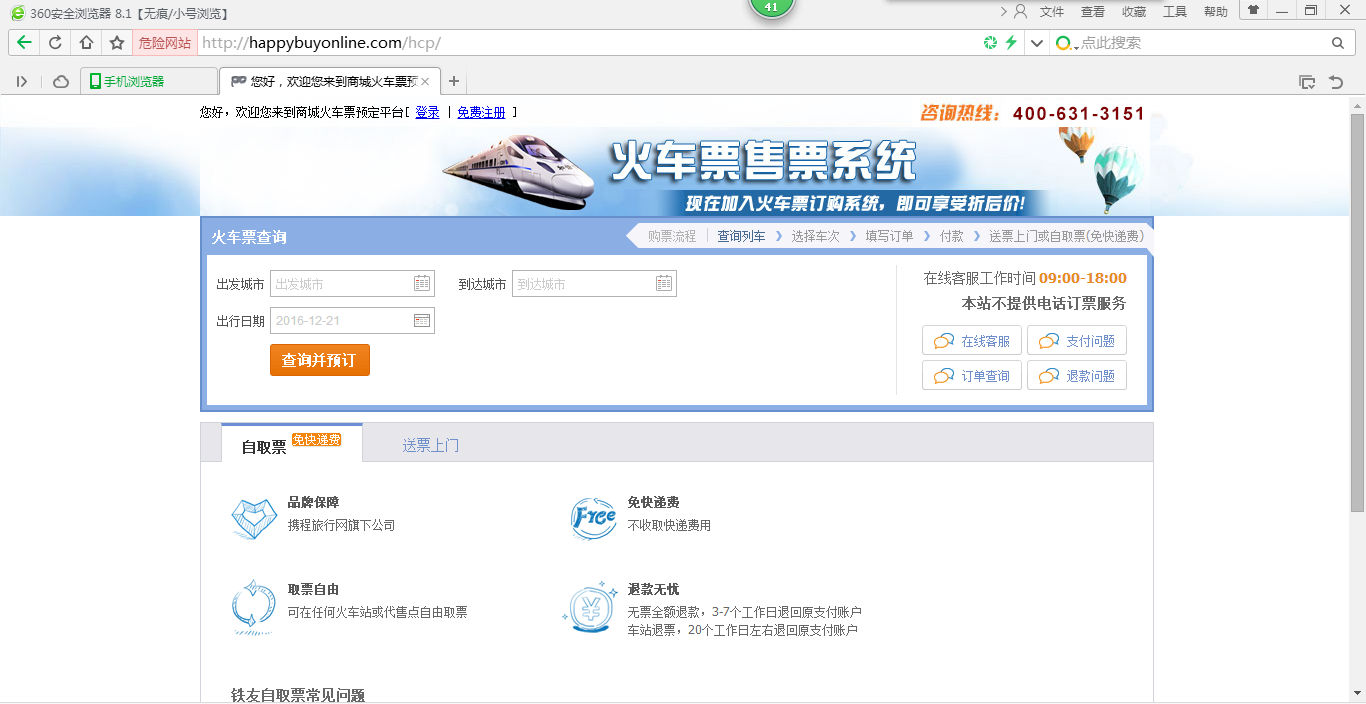
Task: Go back with the browser back arrow
Action: click(24, 43)
